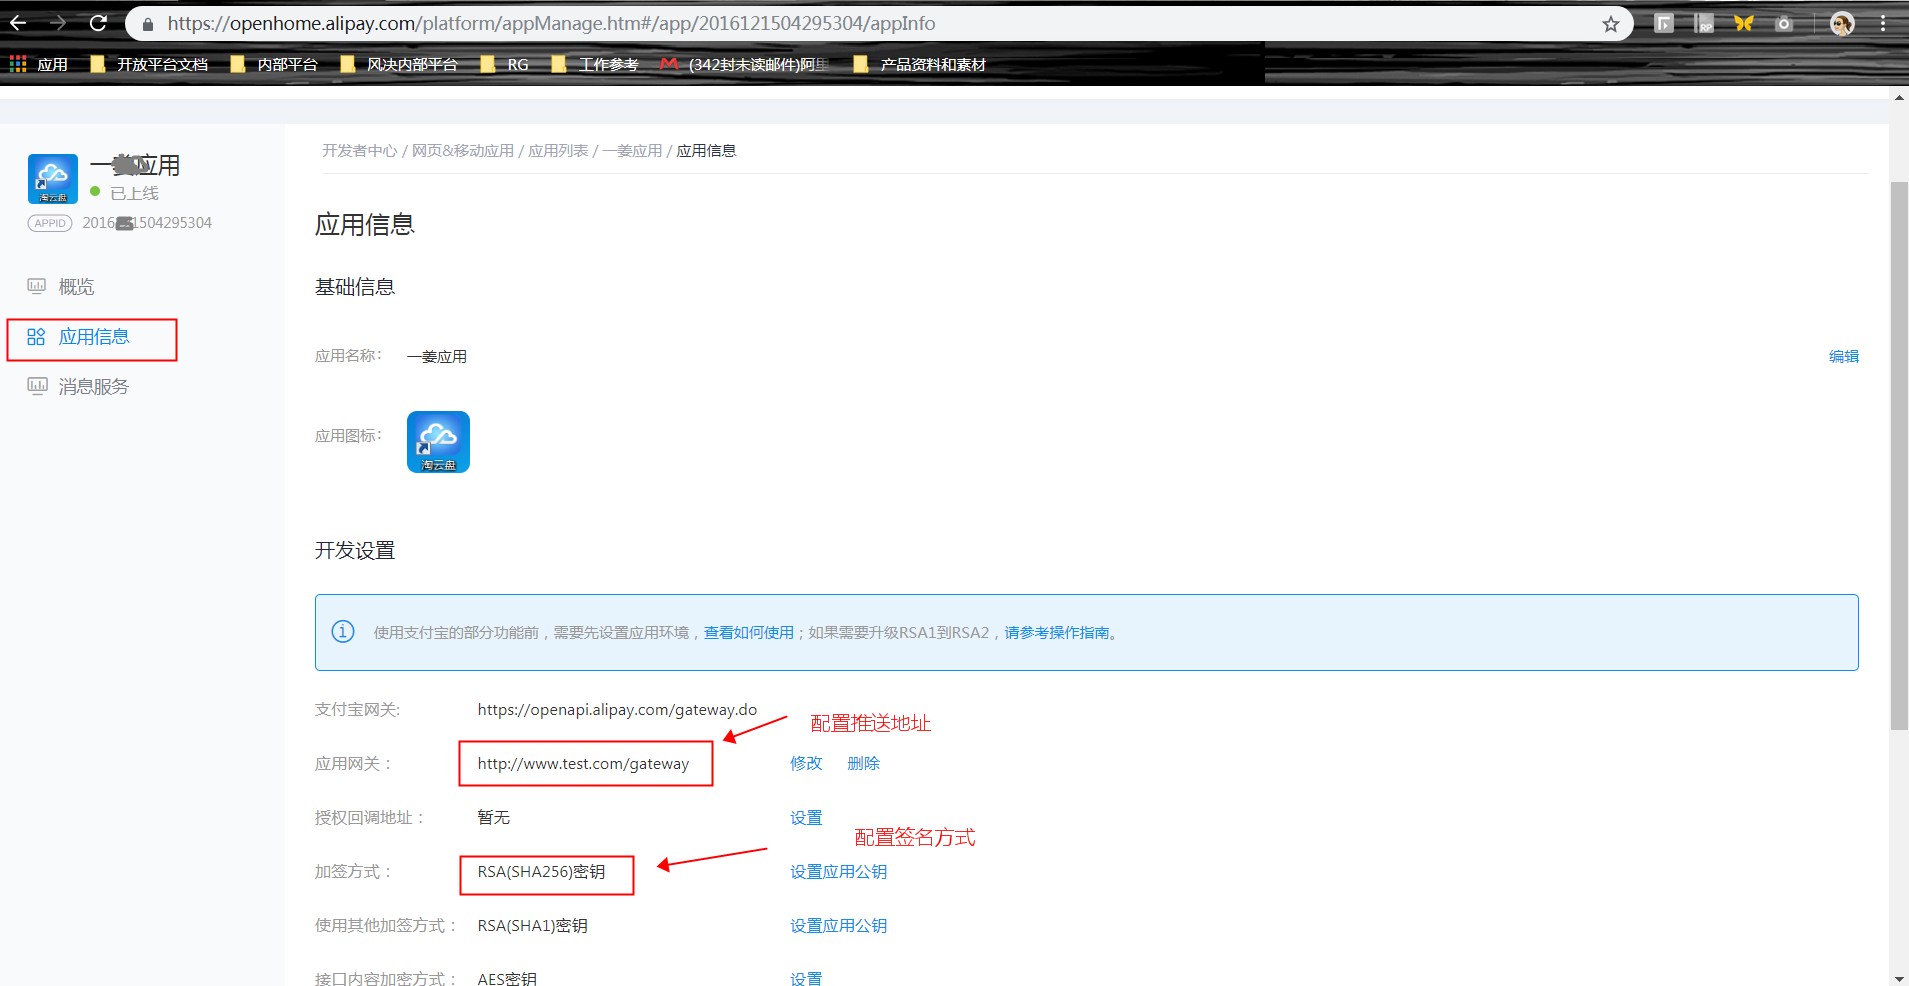
Task: Click 修改 for the 应用网关 address
Action: 806,764
